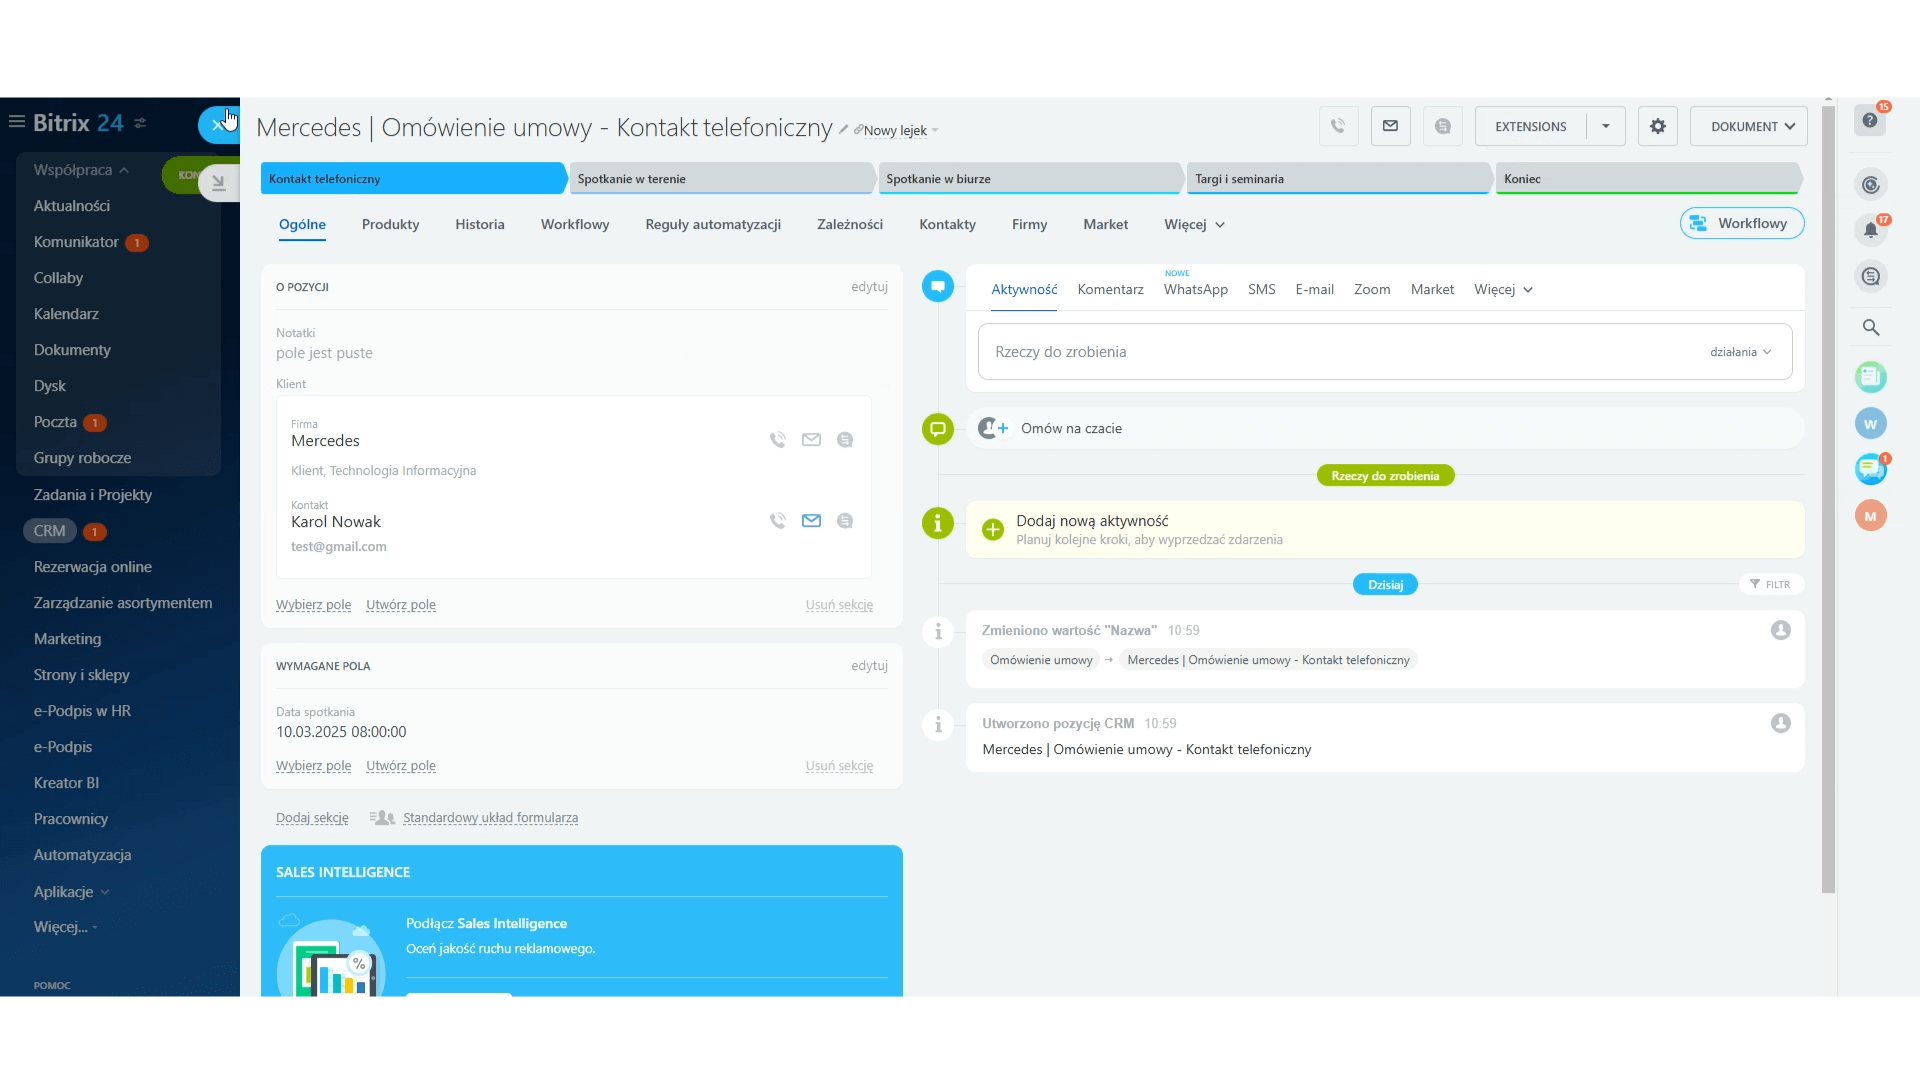Screen dimensions: 1920x1080
Task: Click Standardowy układ formularza link
Action: [x=490, y=818]
